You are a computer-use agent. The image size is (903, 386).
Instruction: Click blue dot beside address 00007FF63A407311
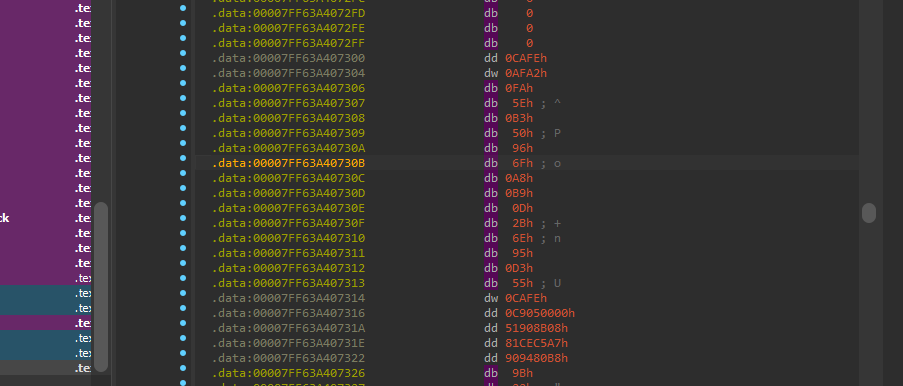(x=183, y=248)
